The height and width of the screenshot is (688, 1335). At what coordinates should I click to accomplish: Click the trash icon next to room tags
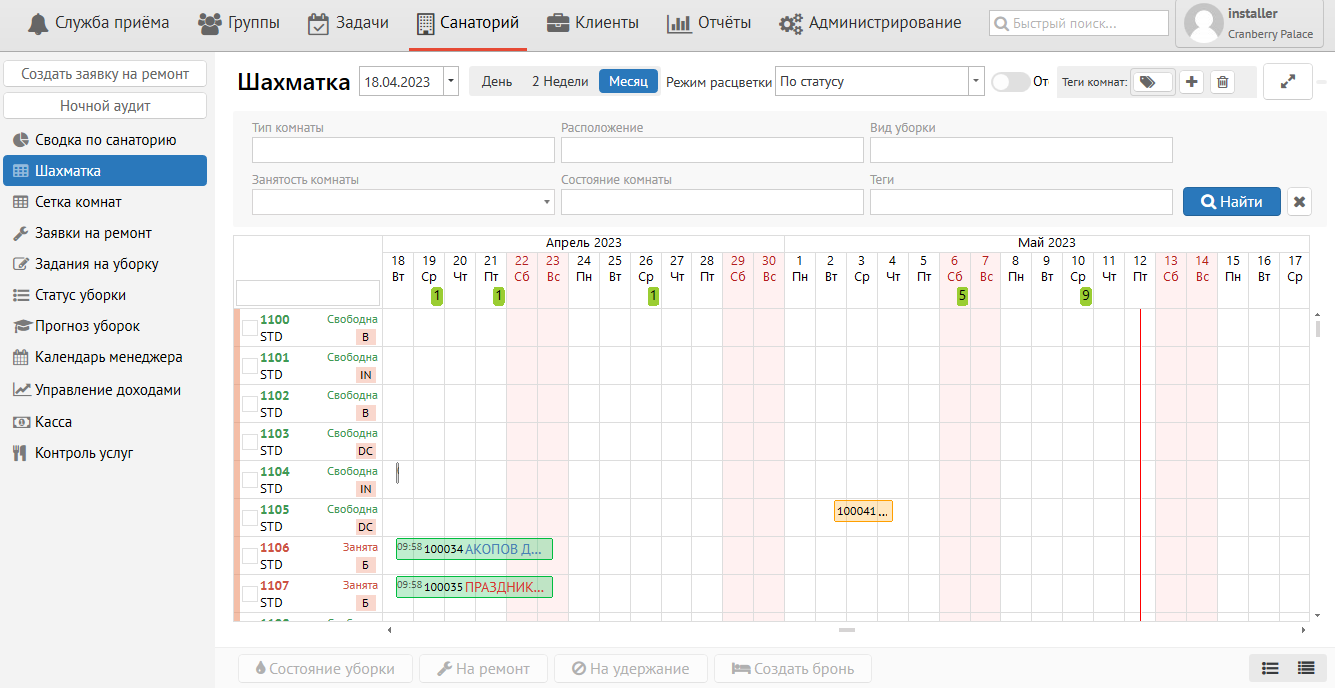[x=1222, y=82]
